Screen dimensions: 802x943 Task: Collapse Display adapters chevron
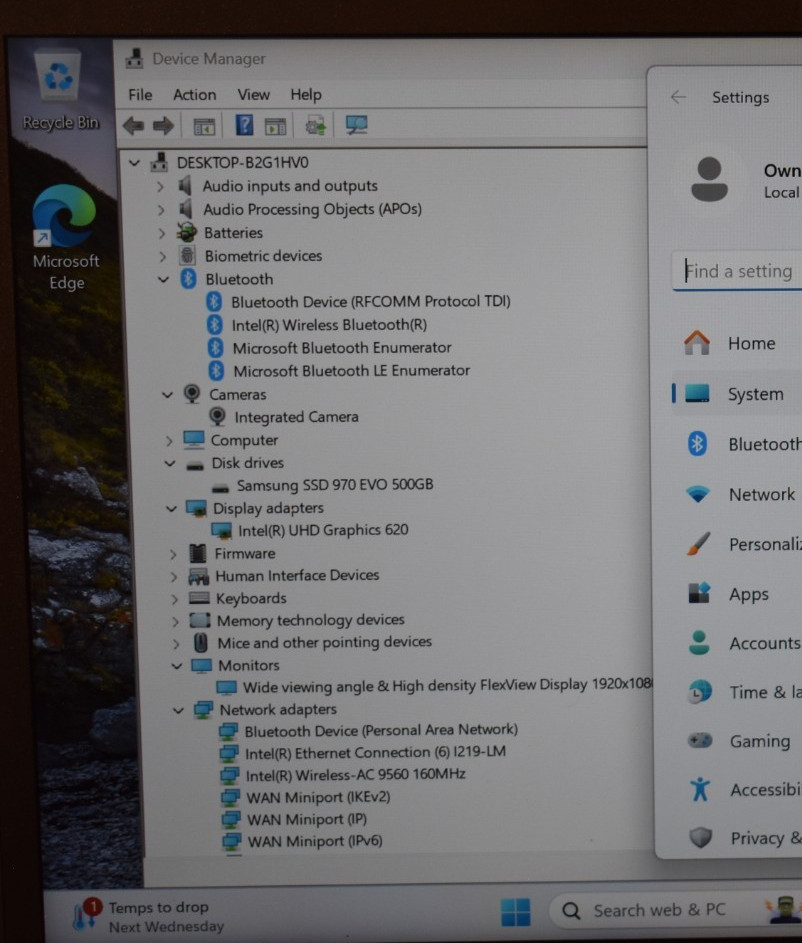click(171, 509)
